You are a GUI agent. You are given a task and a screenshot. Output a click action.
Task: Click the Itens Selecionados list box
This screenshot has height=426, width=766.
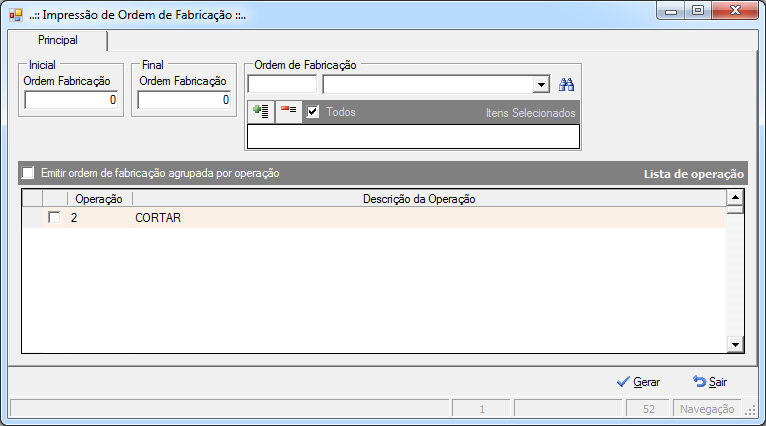pos(413,136)
